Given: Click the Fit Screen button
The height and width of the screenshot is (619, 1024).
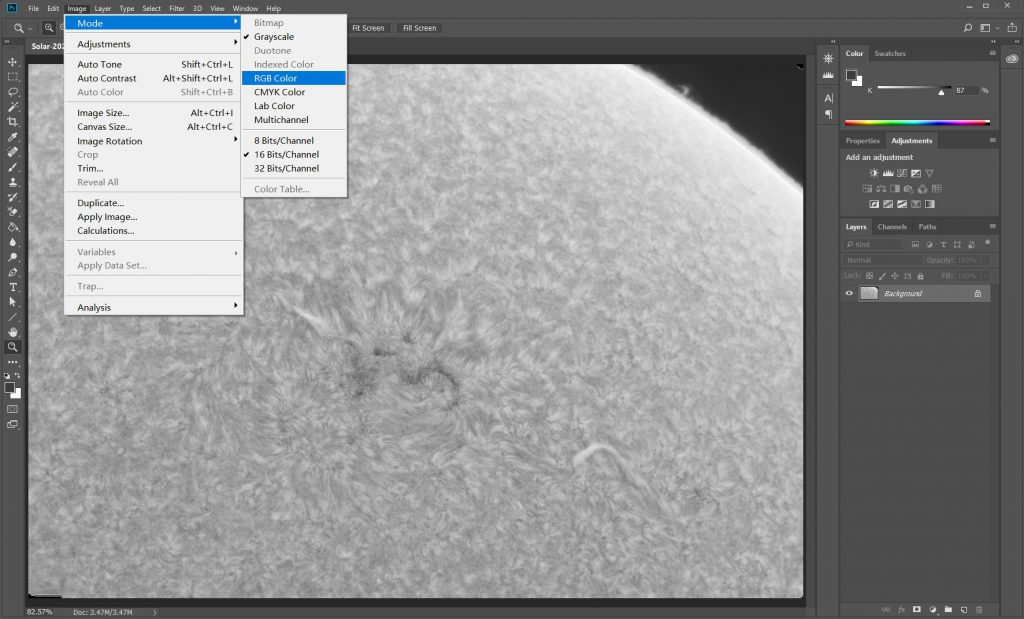Looking at the screenshot, I should [367, 28].
